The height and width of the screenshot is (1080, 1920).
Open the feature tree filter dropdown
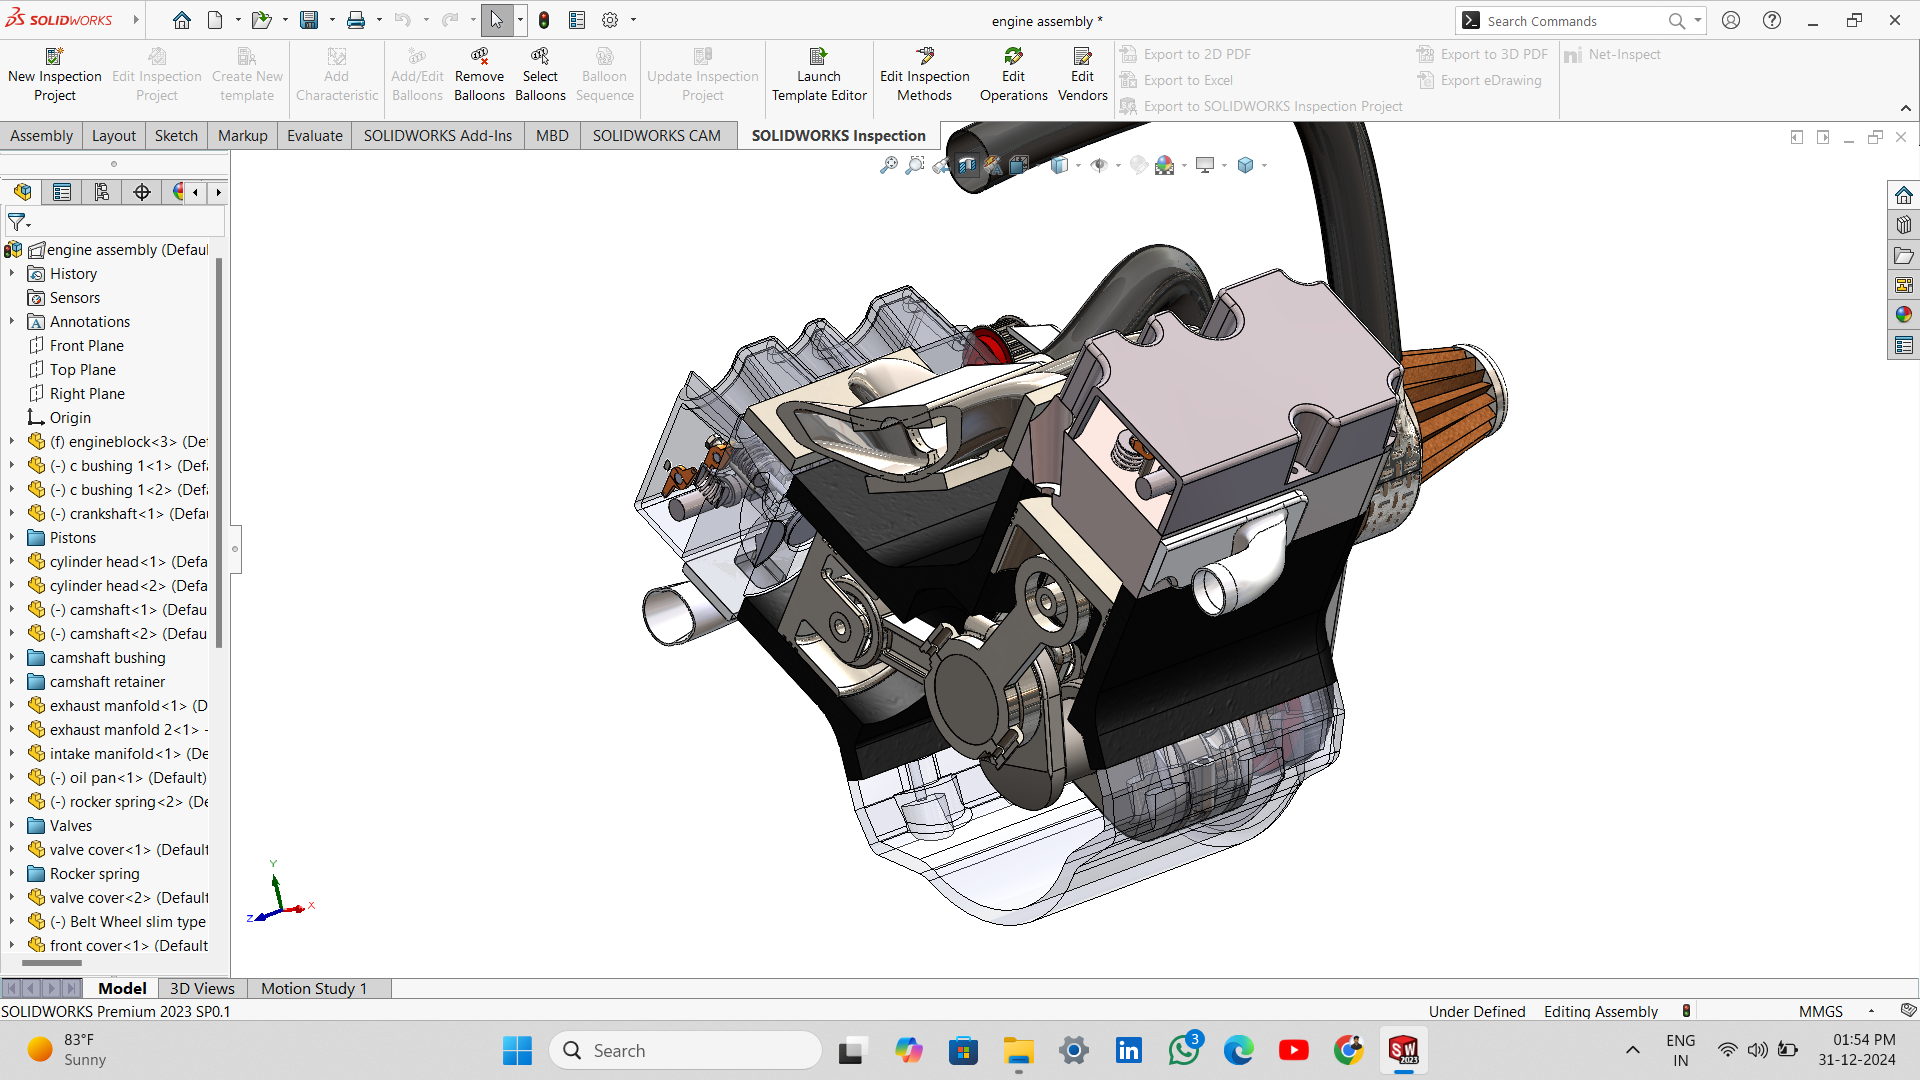click(x=19, y=222)
